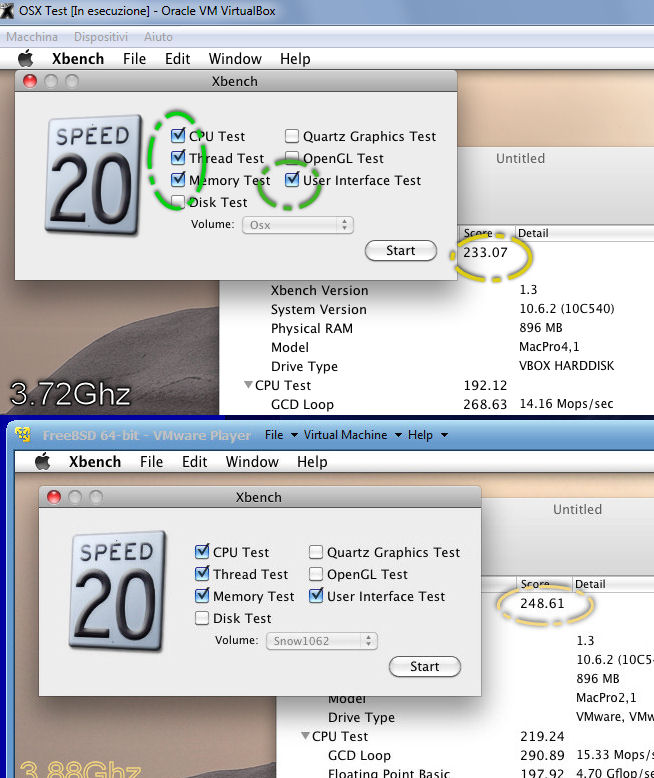Screen dimensions: 654x778
Task: Click the VirtualBox window title icon
Action: tap(7, 10)
